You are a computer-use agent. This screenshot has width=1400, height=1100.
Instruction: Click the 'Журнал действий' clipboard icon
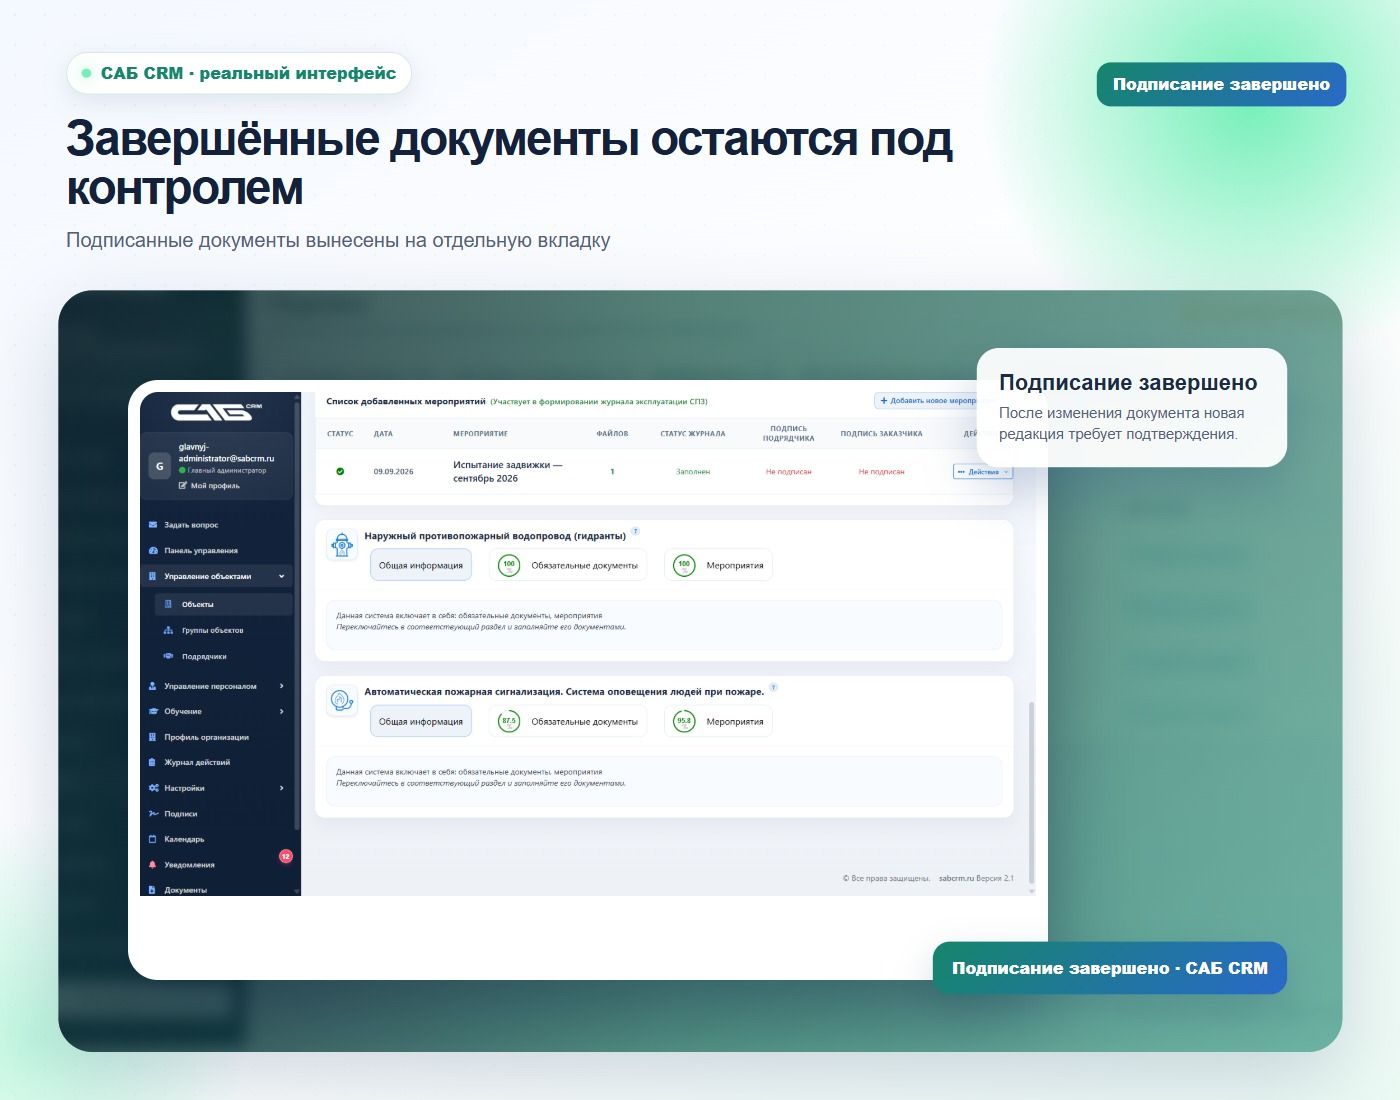click(153, 763)
